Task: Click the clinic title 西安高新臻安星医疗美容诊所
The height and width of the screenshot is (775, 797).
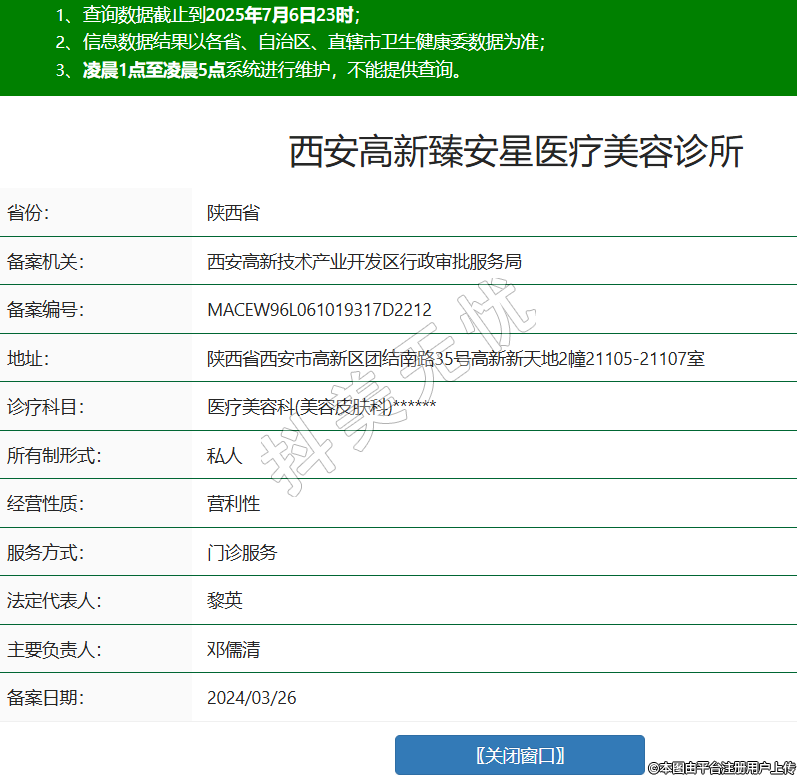Action: pyautogui.click(x=516, y=153)
